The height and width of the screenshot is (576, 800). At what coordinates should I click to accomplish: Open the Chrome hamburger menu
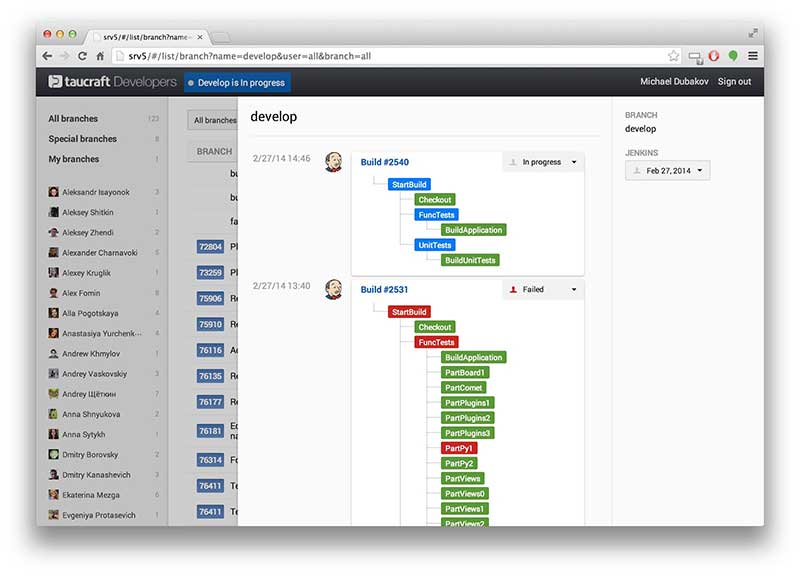752,57
